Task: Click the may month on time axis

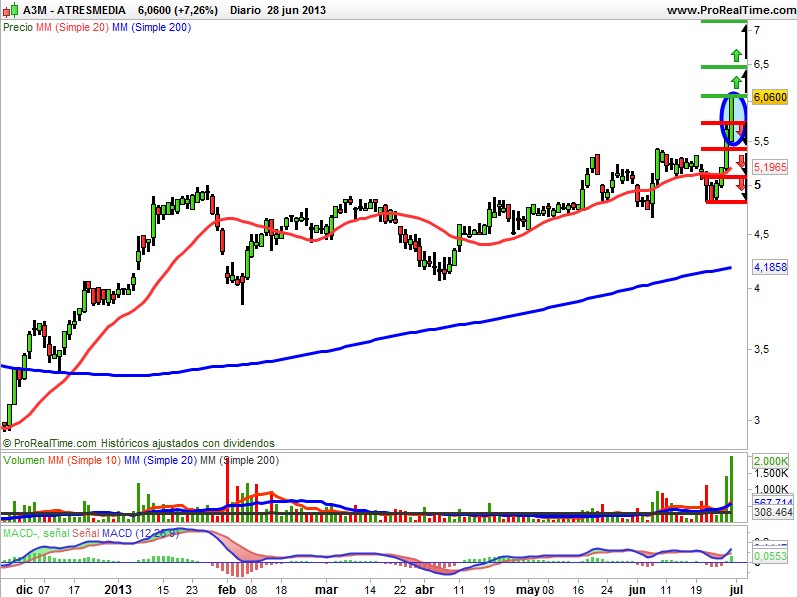Action: click(x=527, y=590)
